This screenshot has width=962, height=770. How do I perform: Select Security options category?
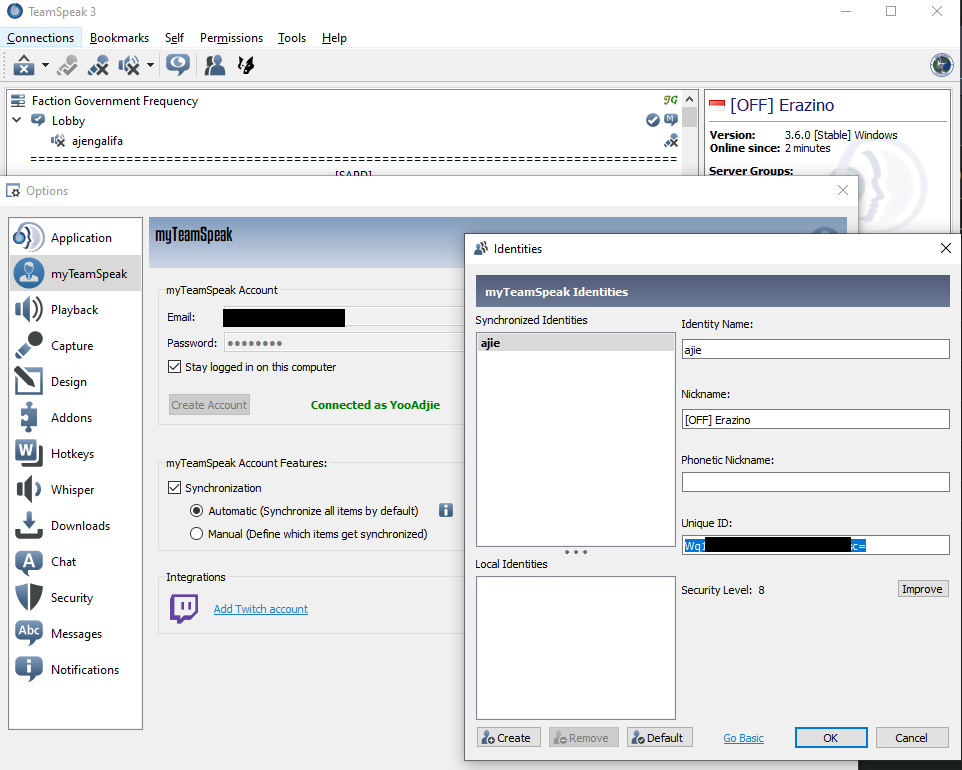[x=75, y=598]
